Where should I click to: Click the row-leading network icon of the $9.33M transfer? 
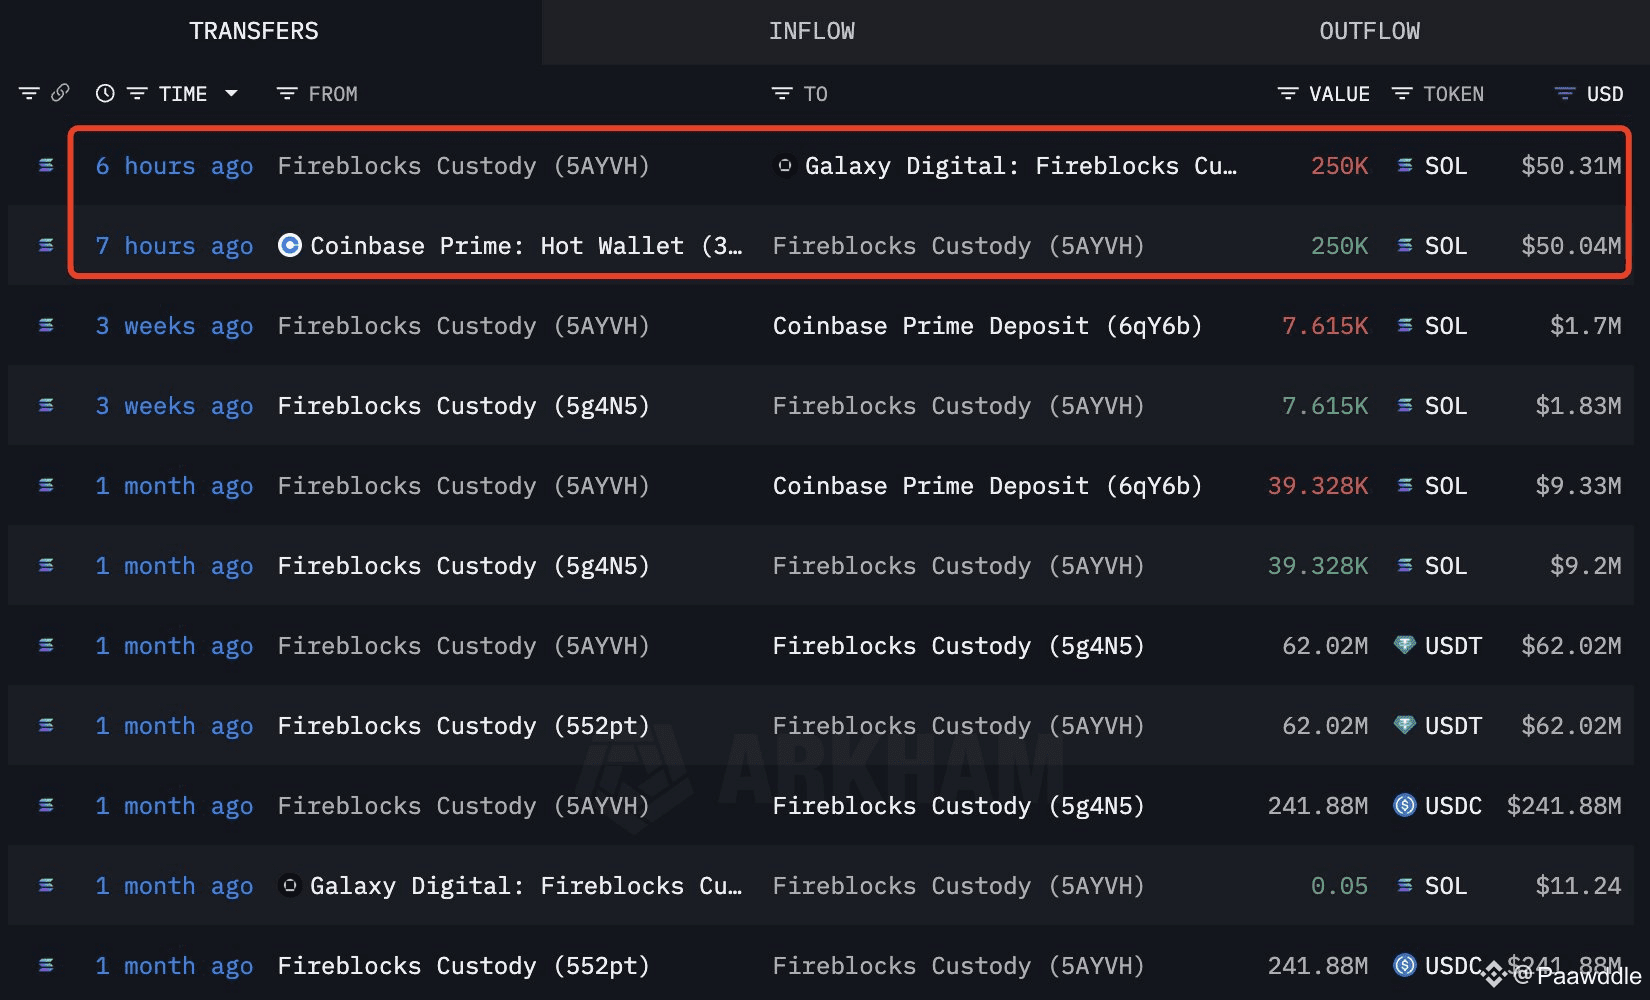coord(46,485)
